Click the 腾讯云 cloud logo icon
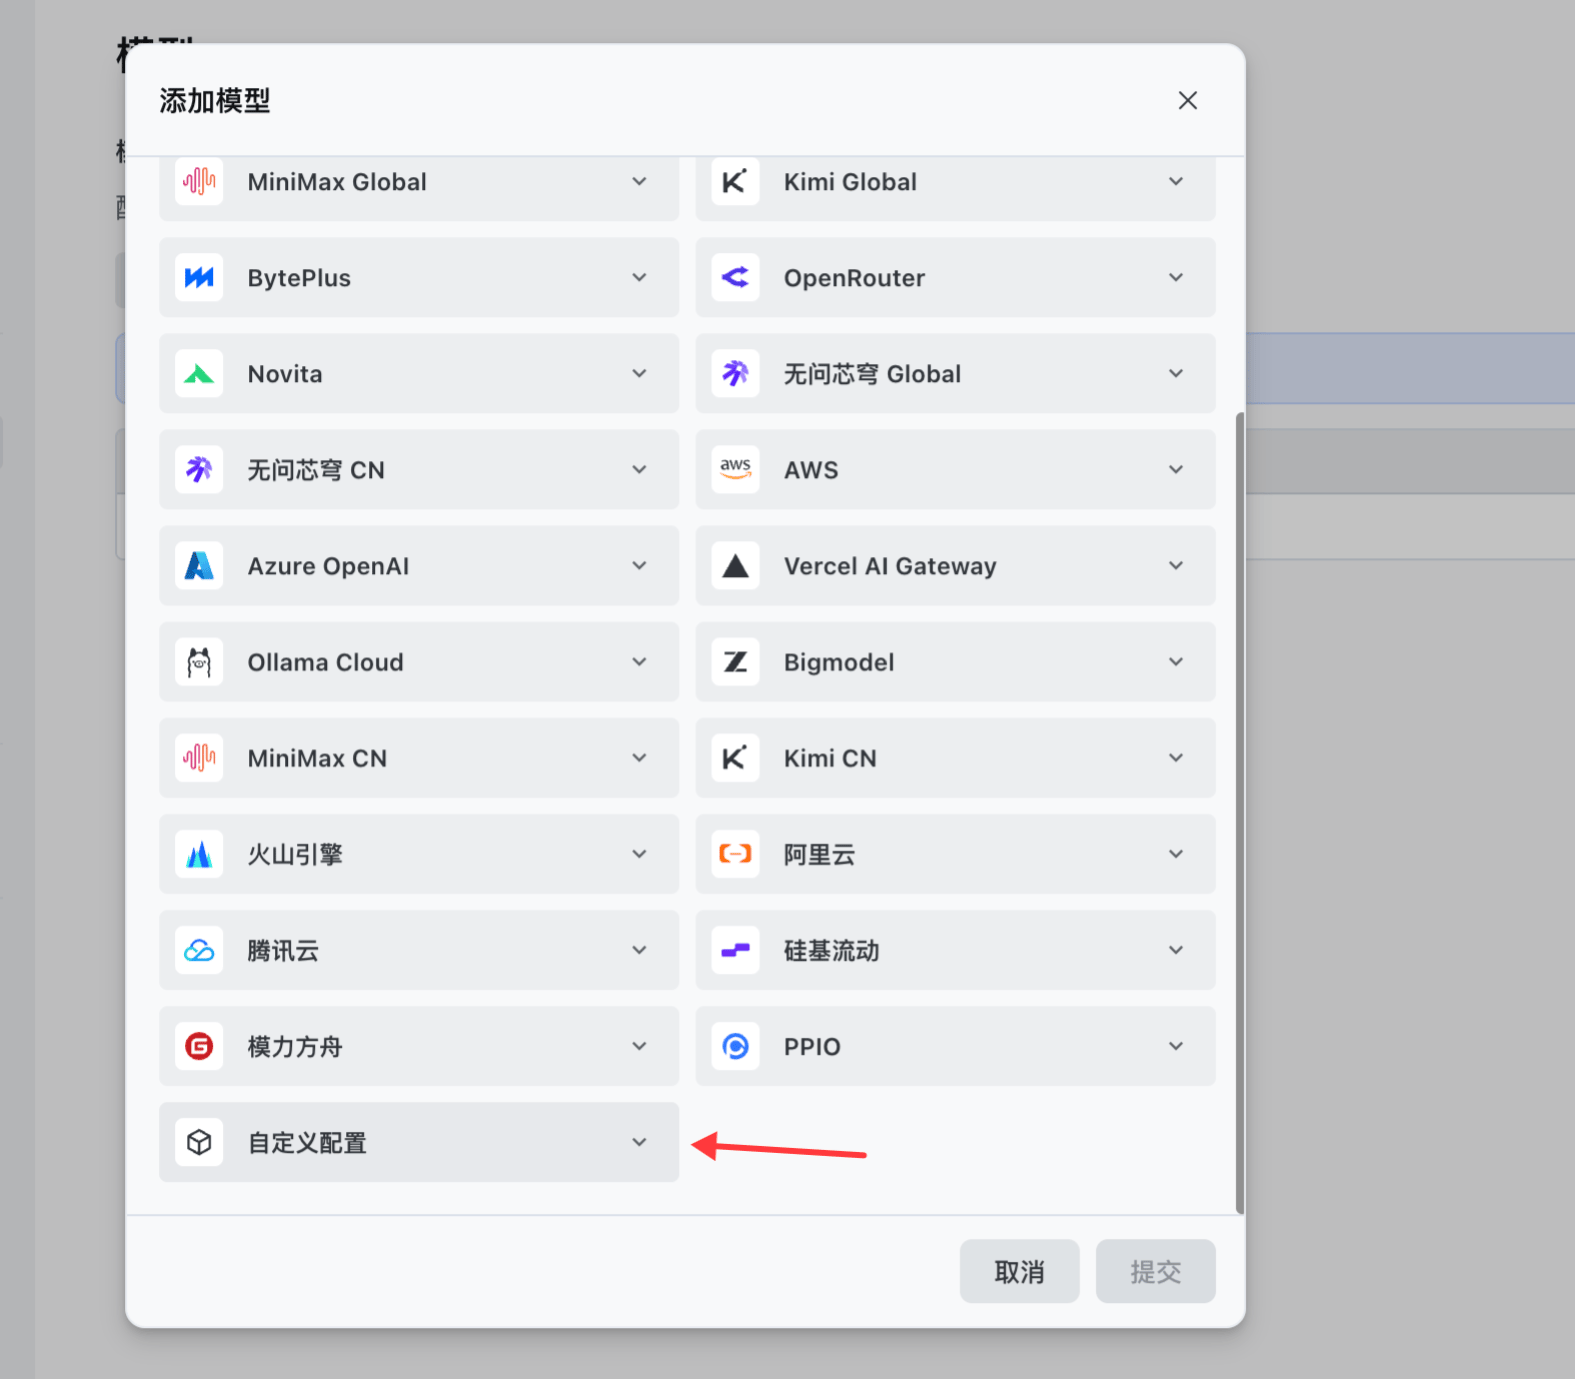 click(199, 950)
